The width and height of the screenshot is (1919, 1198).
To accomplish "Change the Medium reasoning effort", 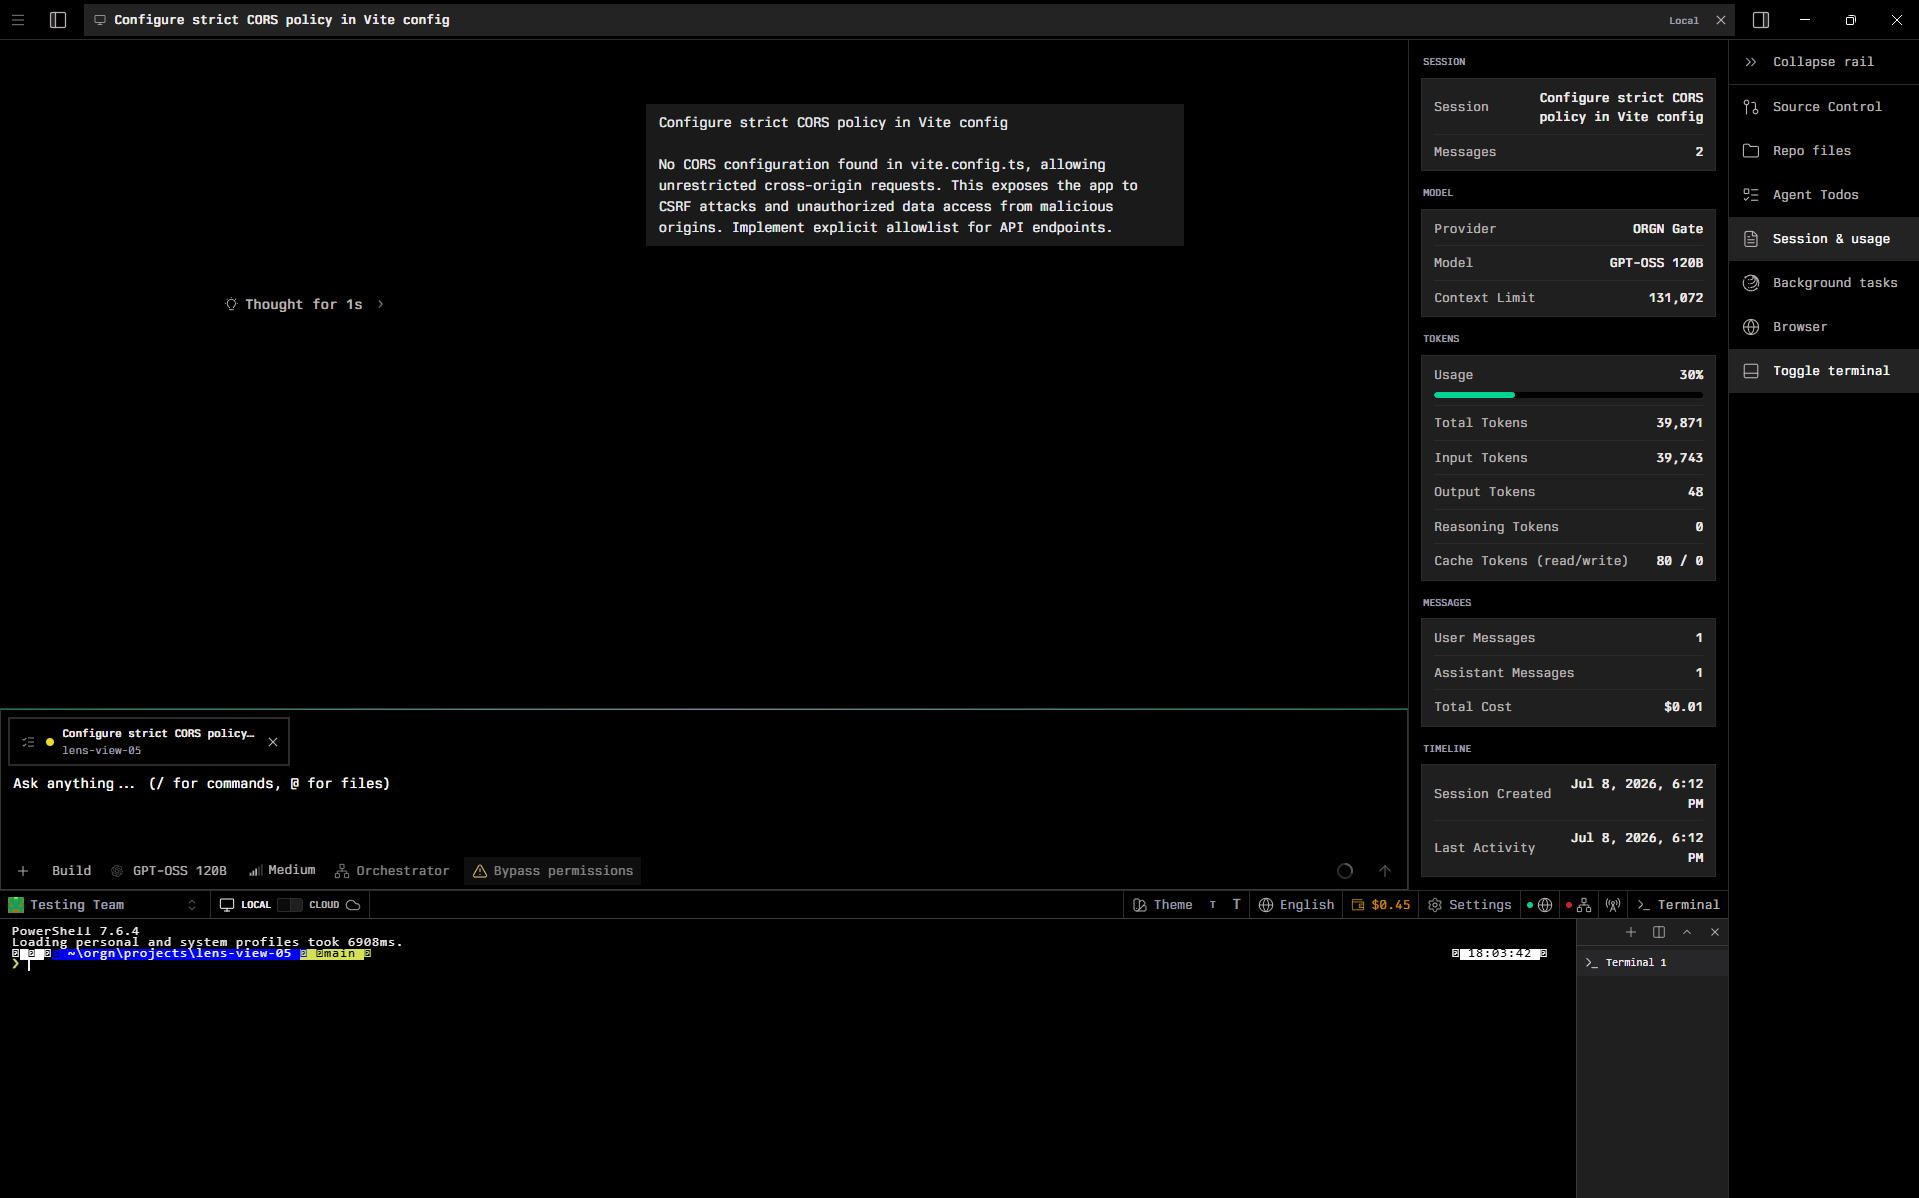I will 282,871.
